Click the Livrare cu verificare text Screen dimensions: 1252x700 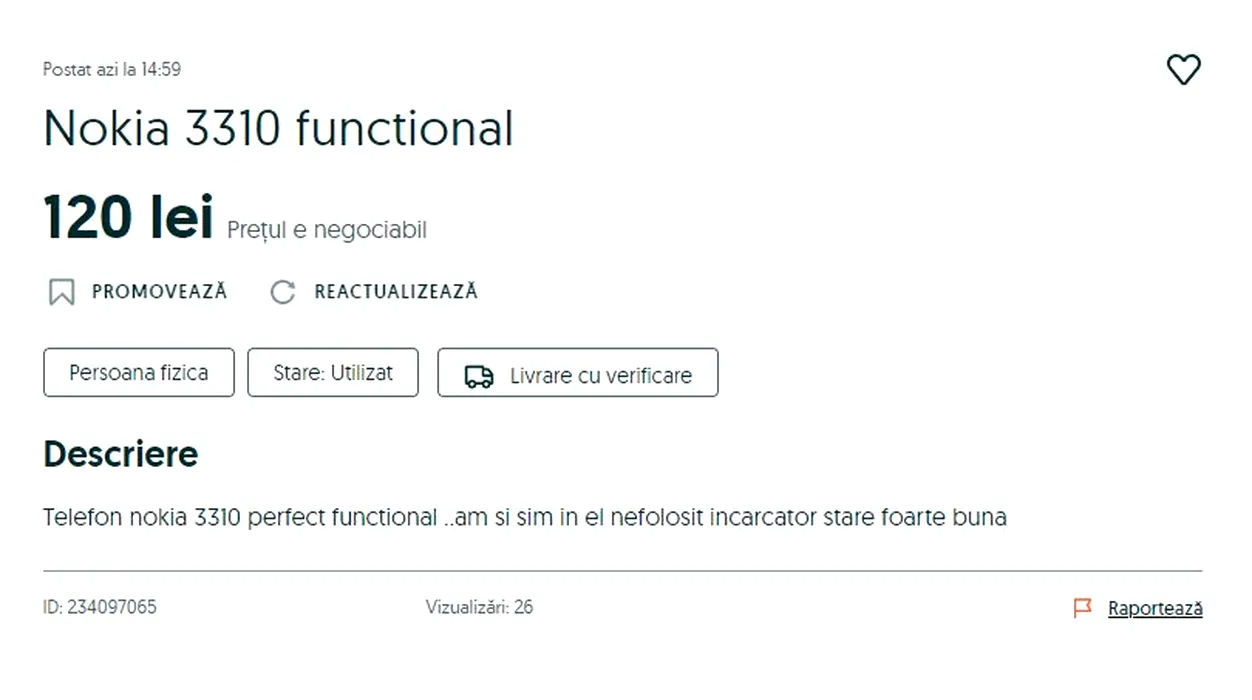click(x=601, y=376)
